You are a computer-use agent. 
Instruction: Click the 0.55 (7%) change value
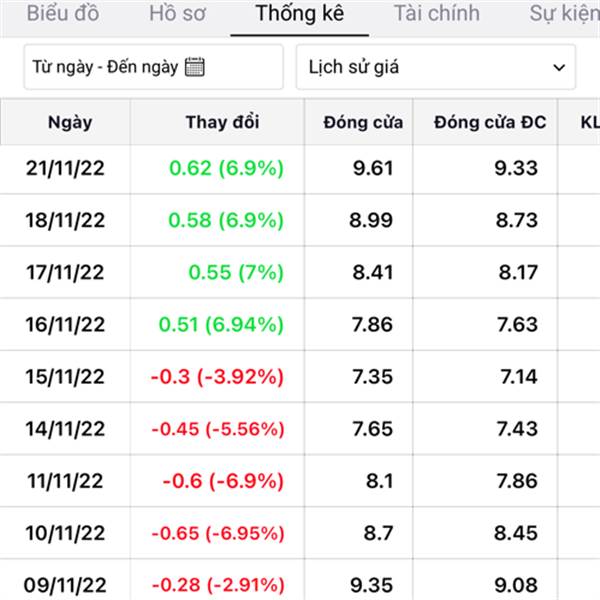tap(235, 272)
